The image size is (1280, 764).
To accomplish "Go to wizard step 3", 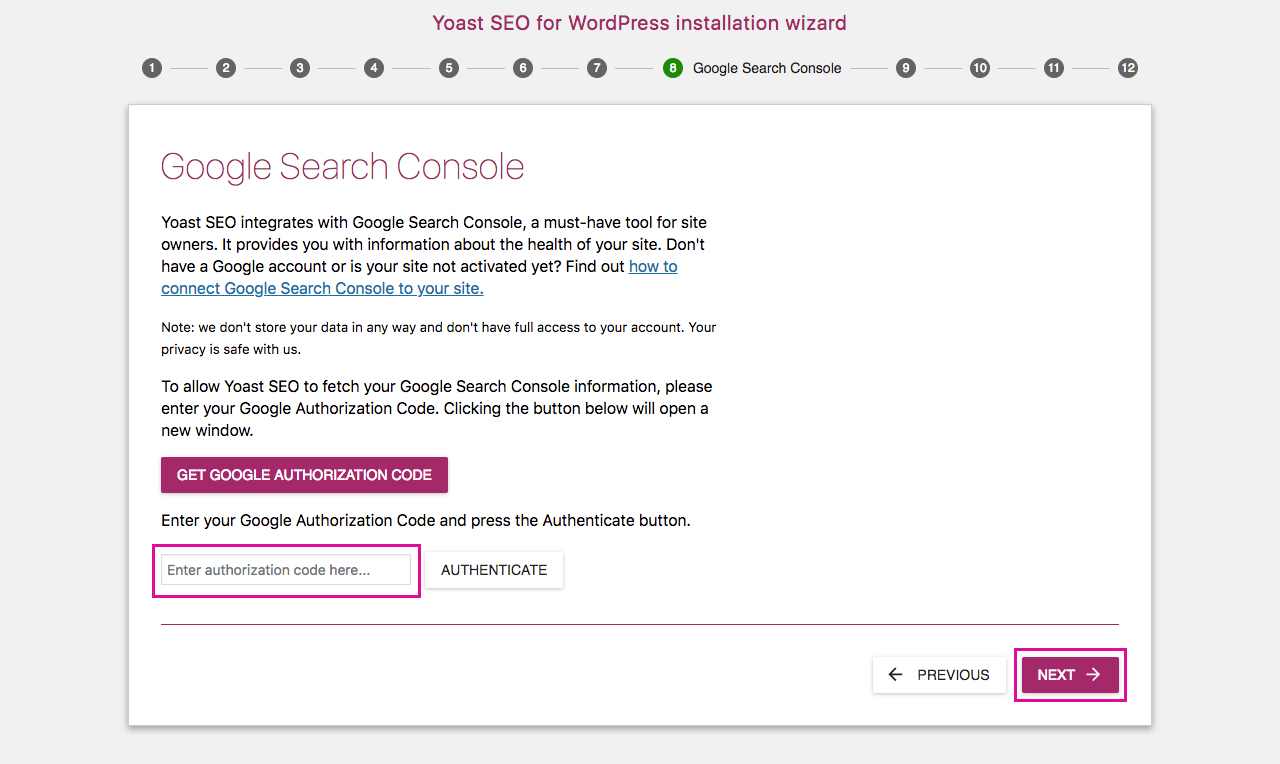I will 300,68.
